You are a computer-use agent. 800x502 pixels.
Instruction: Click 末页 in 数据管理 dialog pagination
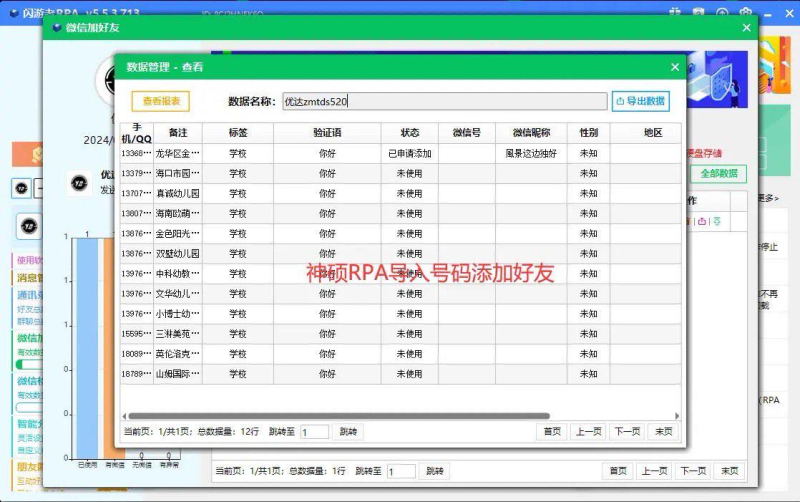pyautogui.click(x=664, y=432)
